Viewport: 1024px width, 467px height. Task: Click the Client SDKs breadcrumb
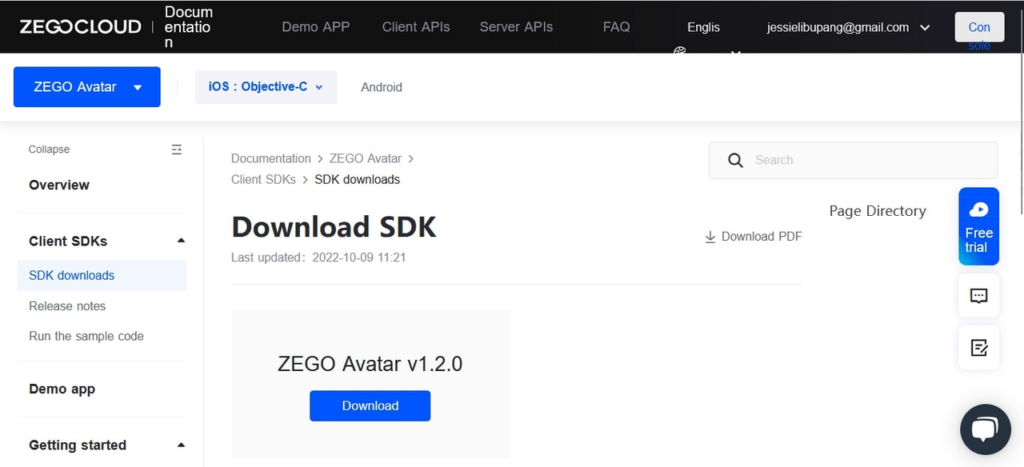pos(263,180)
